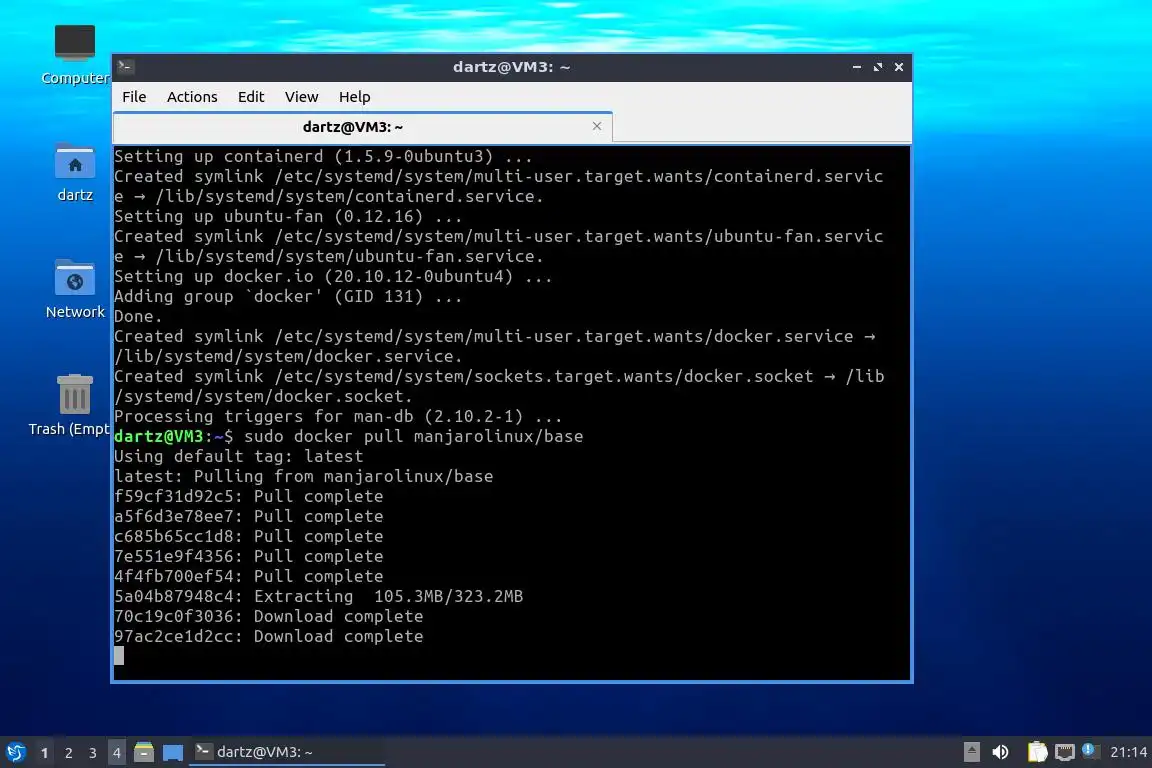Open the Help menu in the terminal

[x=354, y=97]
